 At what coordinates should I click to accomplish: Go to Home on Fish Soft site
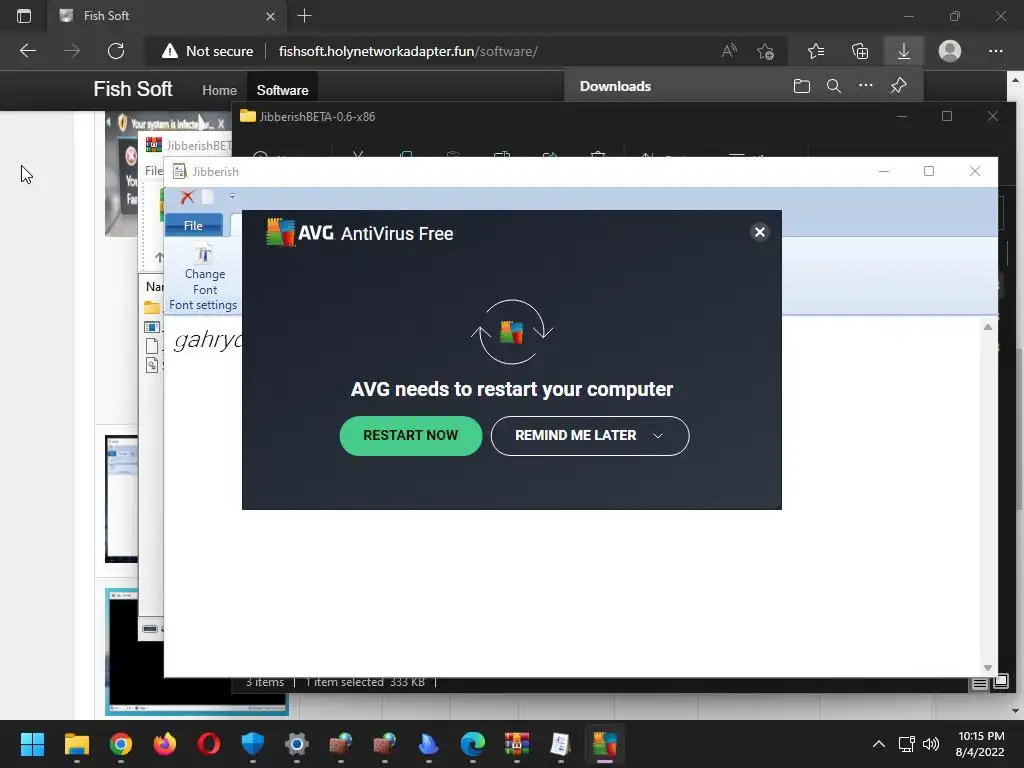click(x=219, y=90)
